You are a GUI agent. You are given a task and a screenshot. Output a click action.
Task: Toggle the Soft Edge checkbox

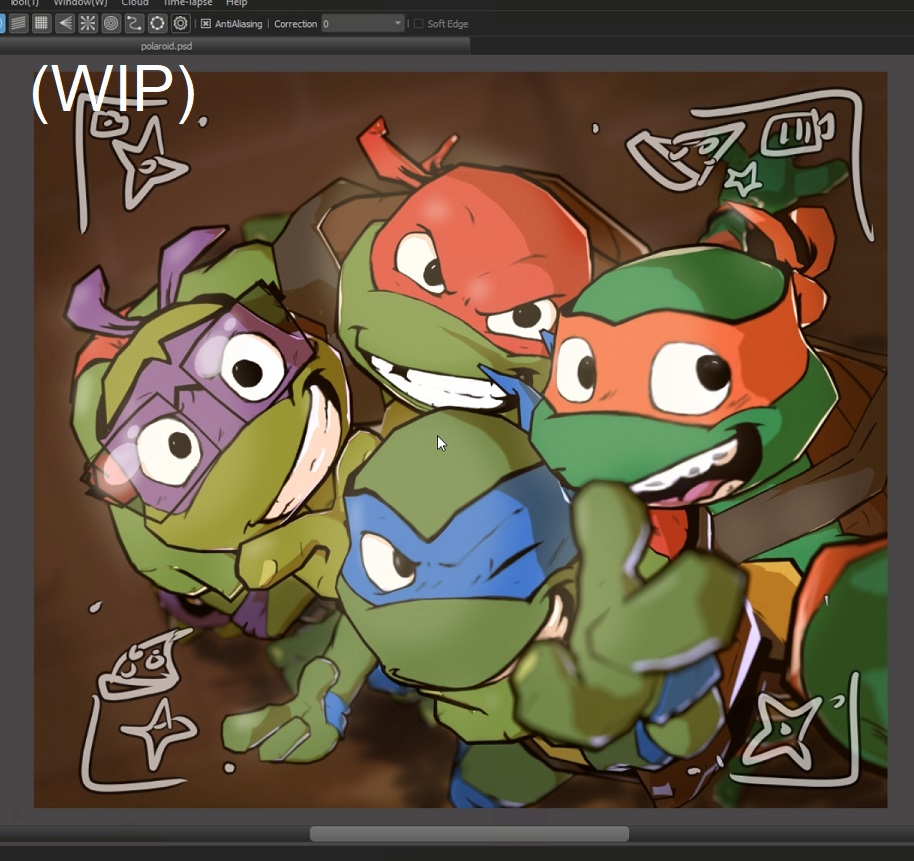point(418,24)
